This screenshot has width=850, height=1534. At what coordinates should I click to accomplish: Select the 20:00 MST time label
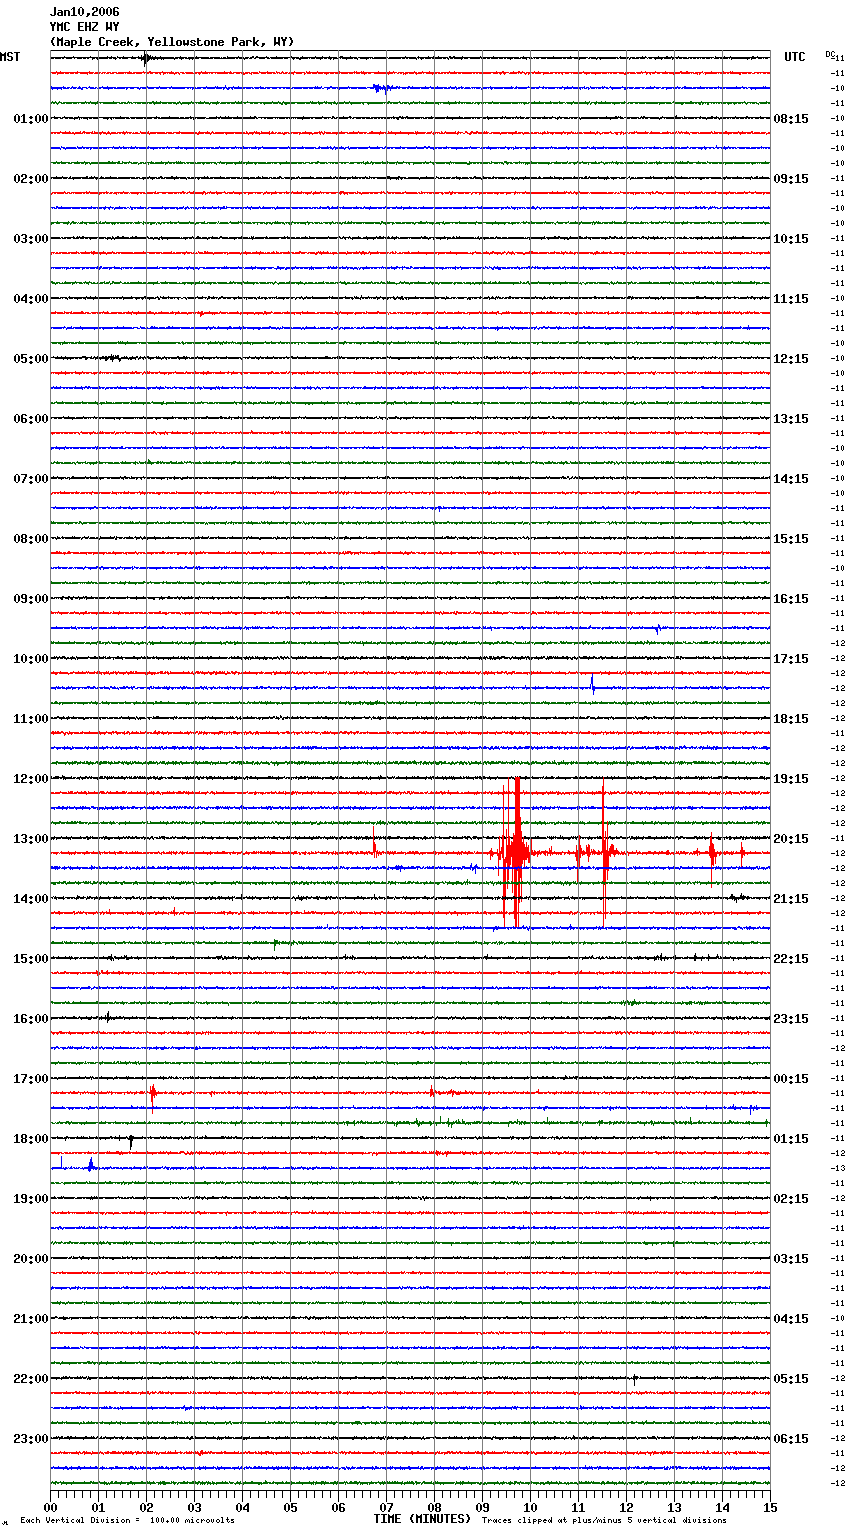[31, 1259]
